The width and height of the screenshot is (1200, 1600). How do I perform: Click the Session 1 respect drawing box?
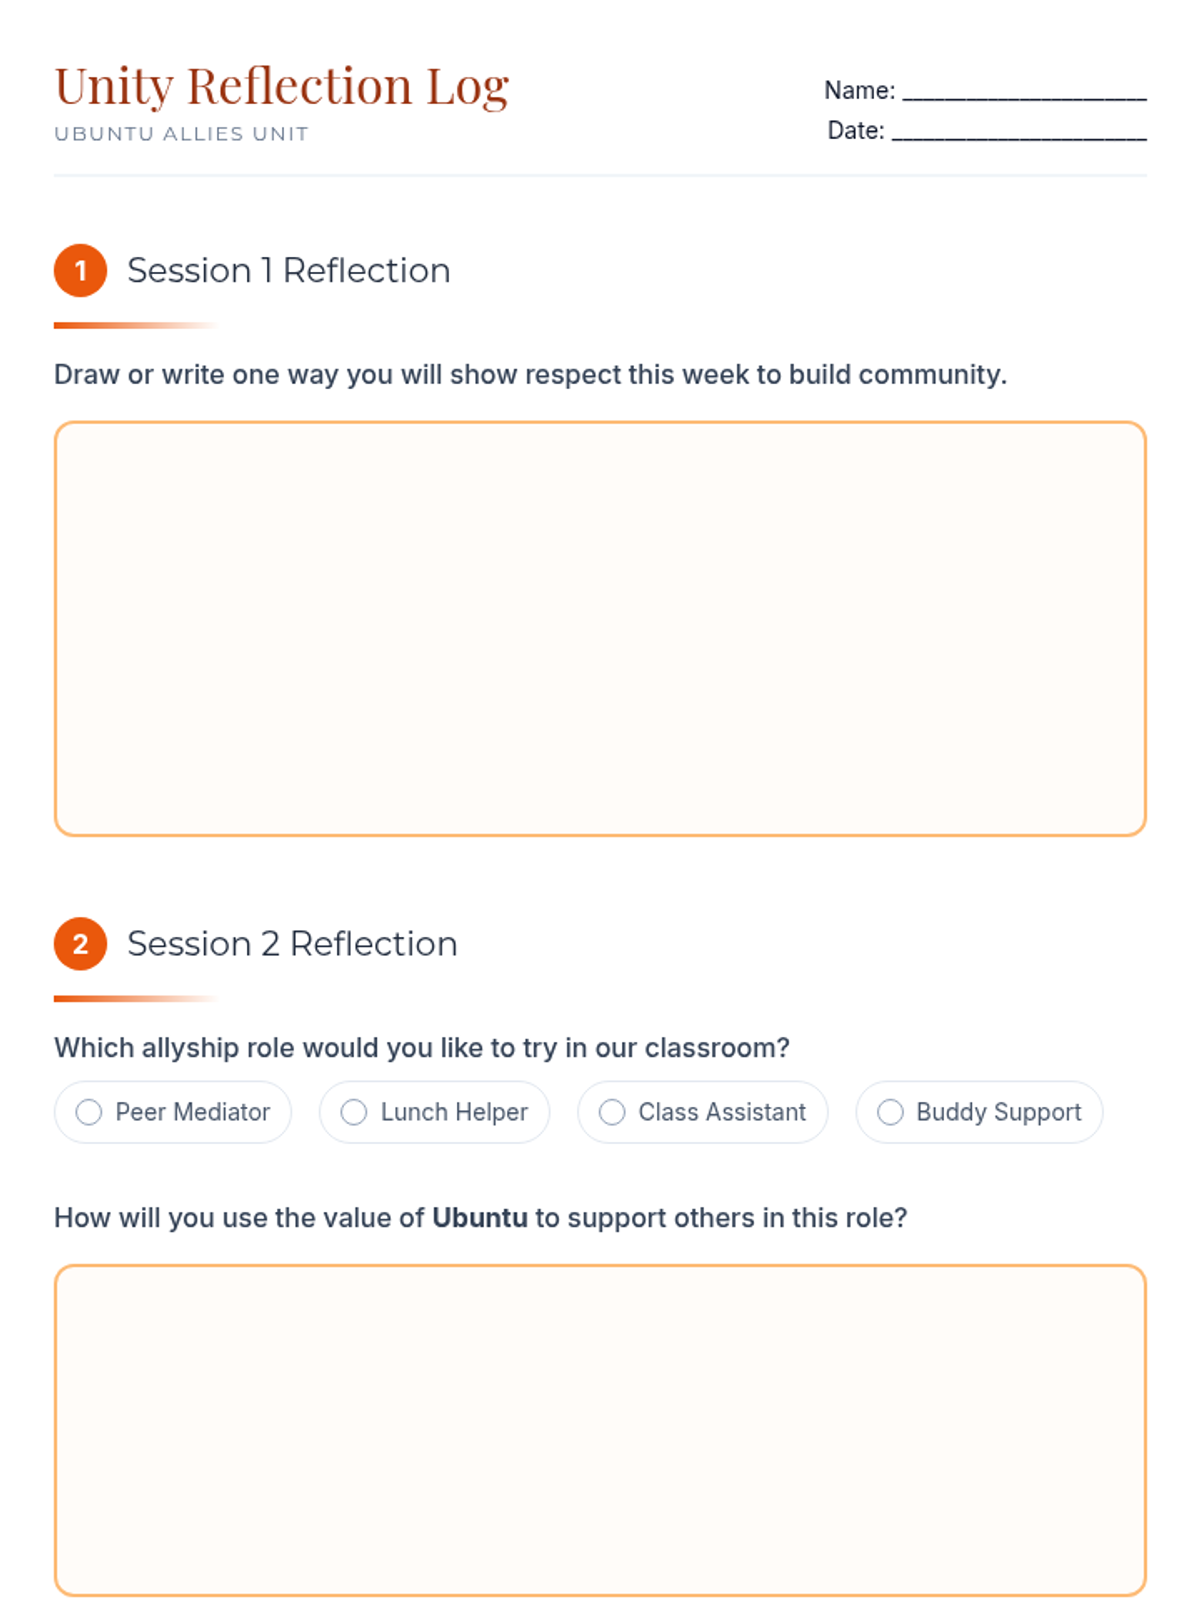point(600,628)
